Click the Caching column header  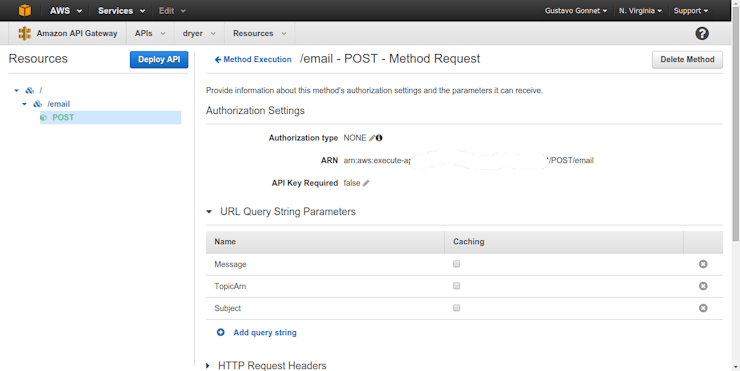[x=469, y=242]
